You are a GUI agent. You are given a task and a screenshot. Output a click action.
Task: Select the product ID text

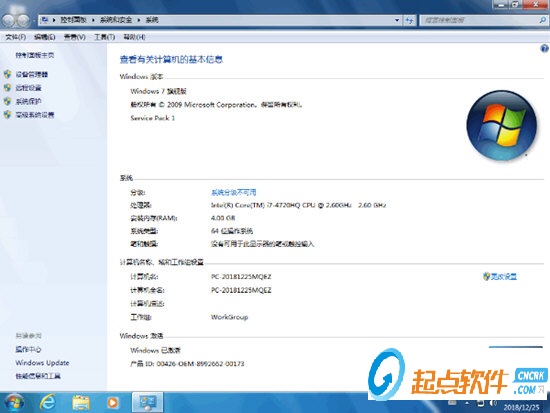(x=187, y=364)
